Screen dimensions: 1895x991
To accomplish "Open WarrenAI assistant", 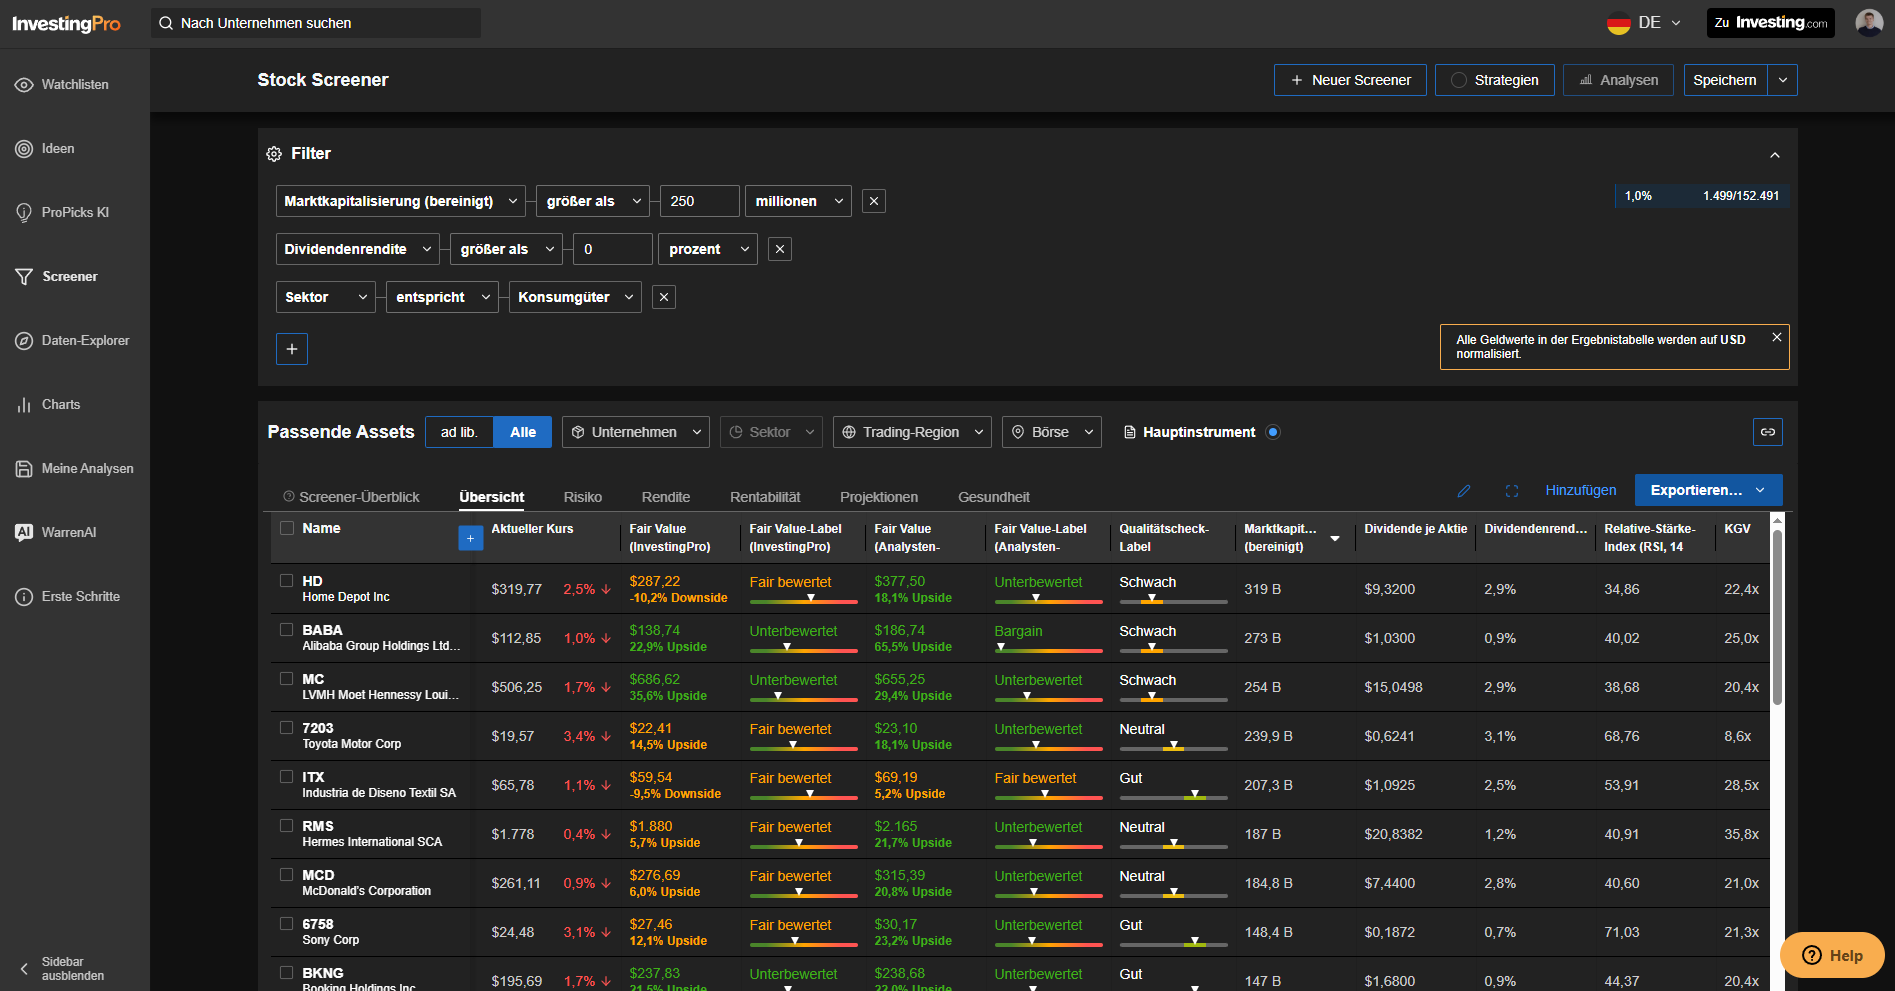I will (x=56, y=533).
